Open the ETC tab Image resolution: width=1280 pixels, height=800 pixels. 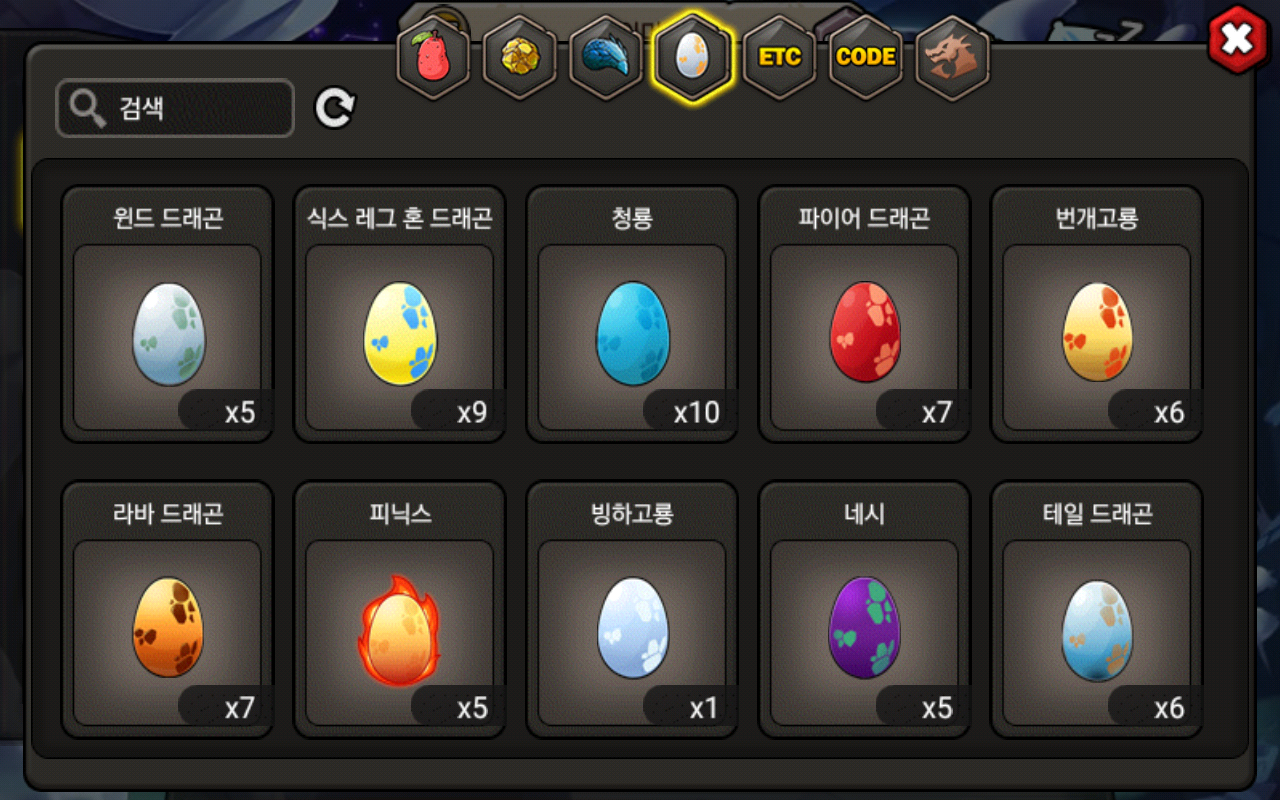pyautogui.click(x=779, y=58)
